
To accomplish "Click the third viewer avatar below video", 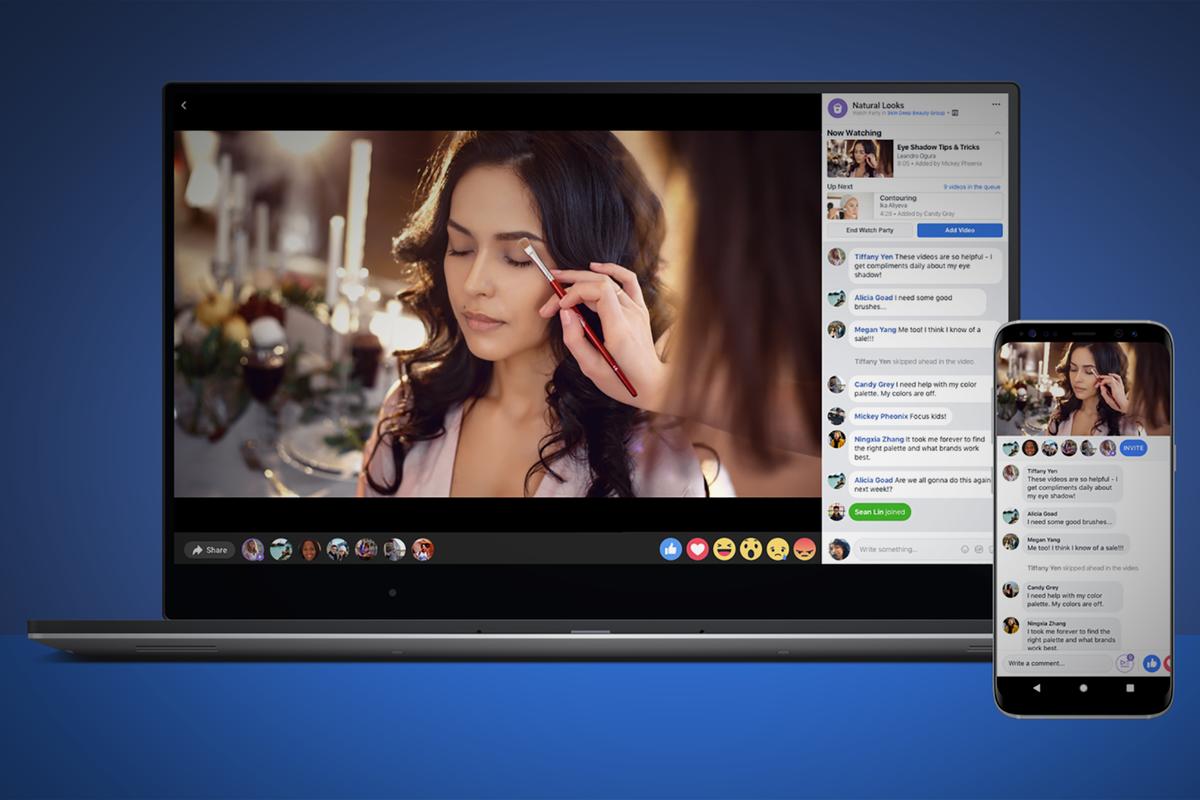I will pyautogui.click(x=310, y=549).
